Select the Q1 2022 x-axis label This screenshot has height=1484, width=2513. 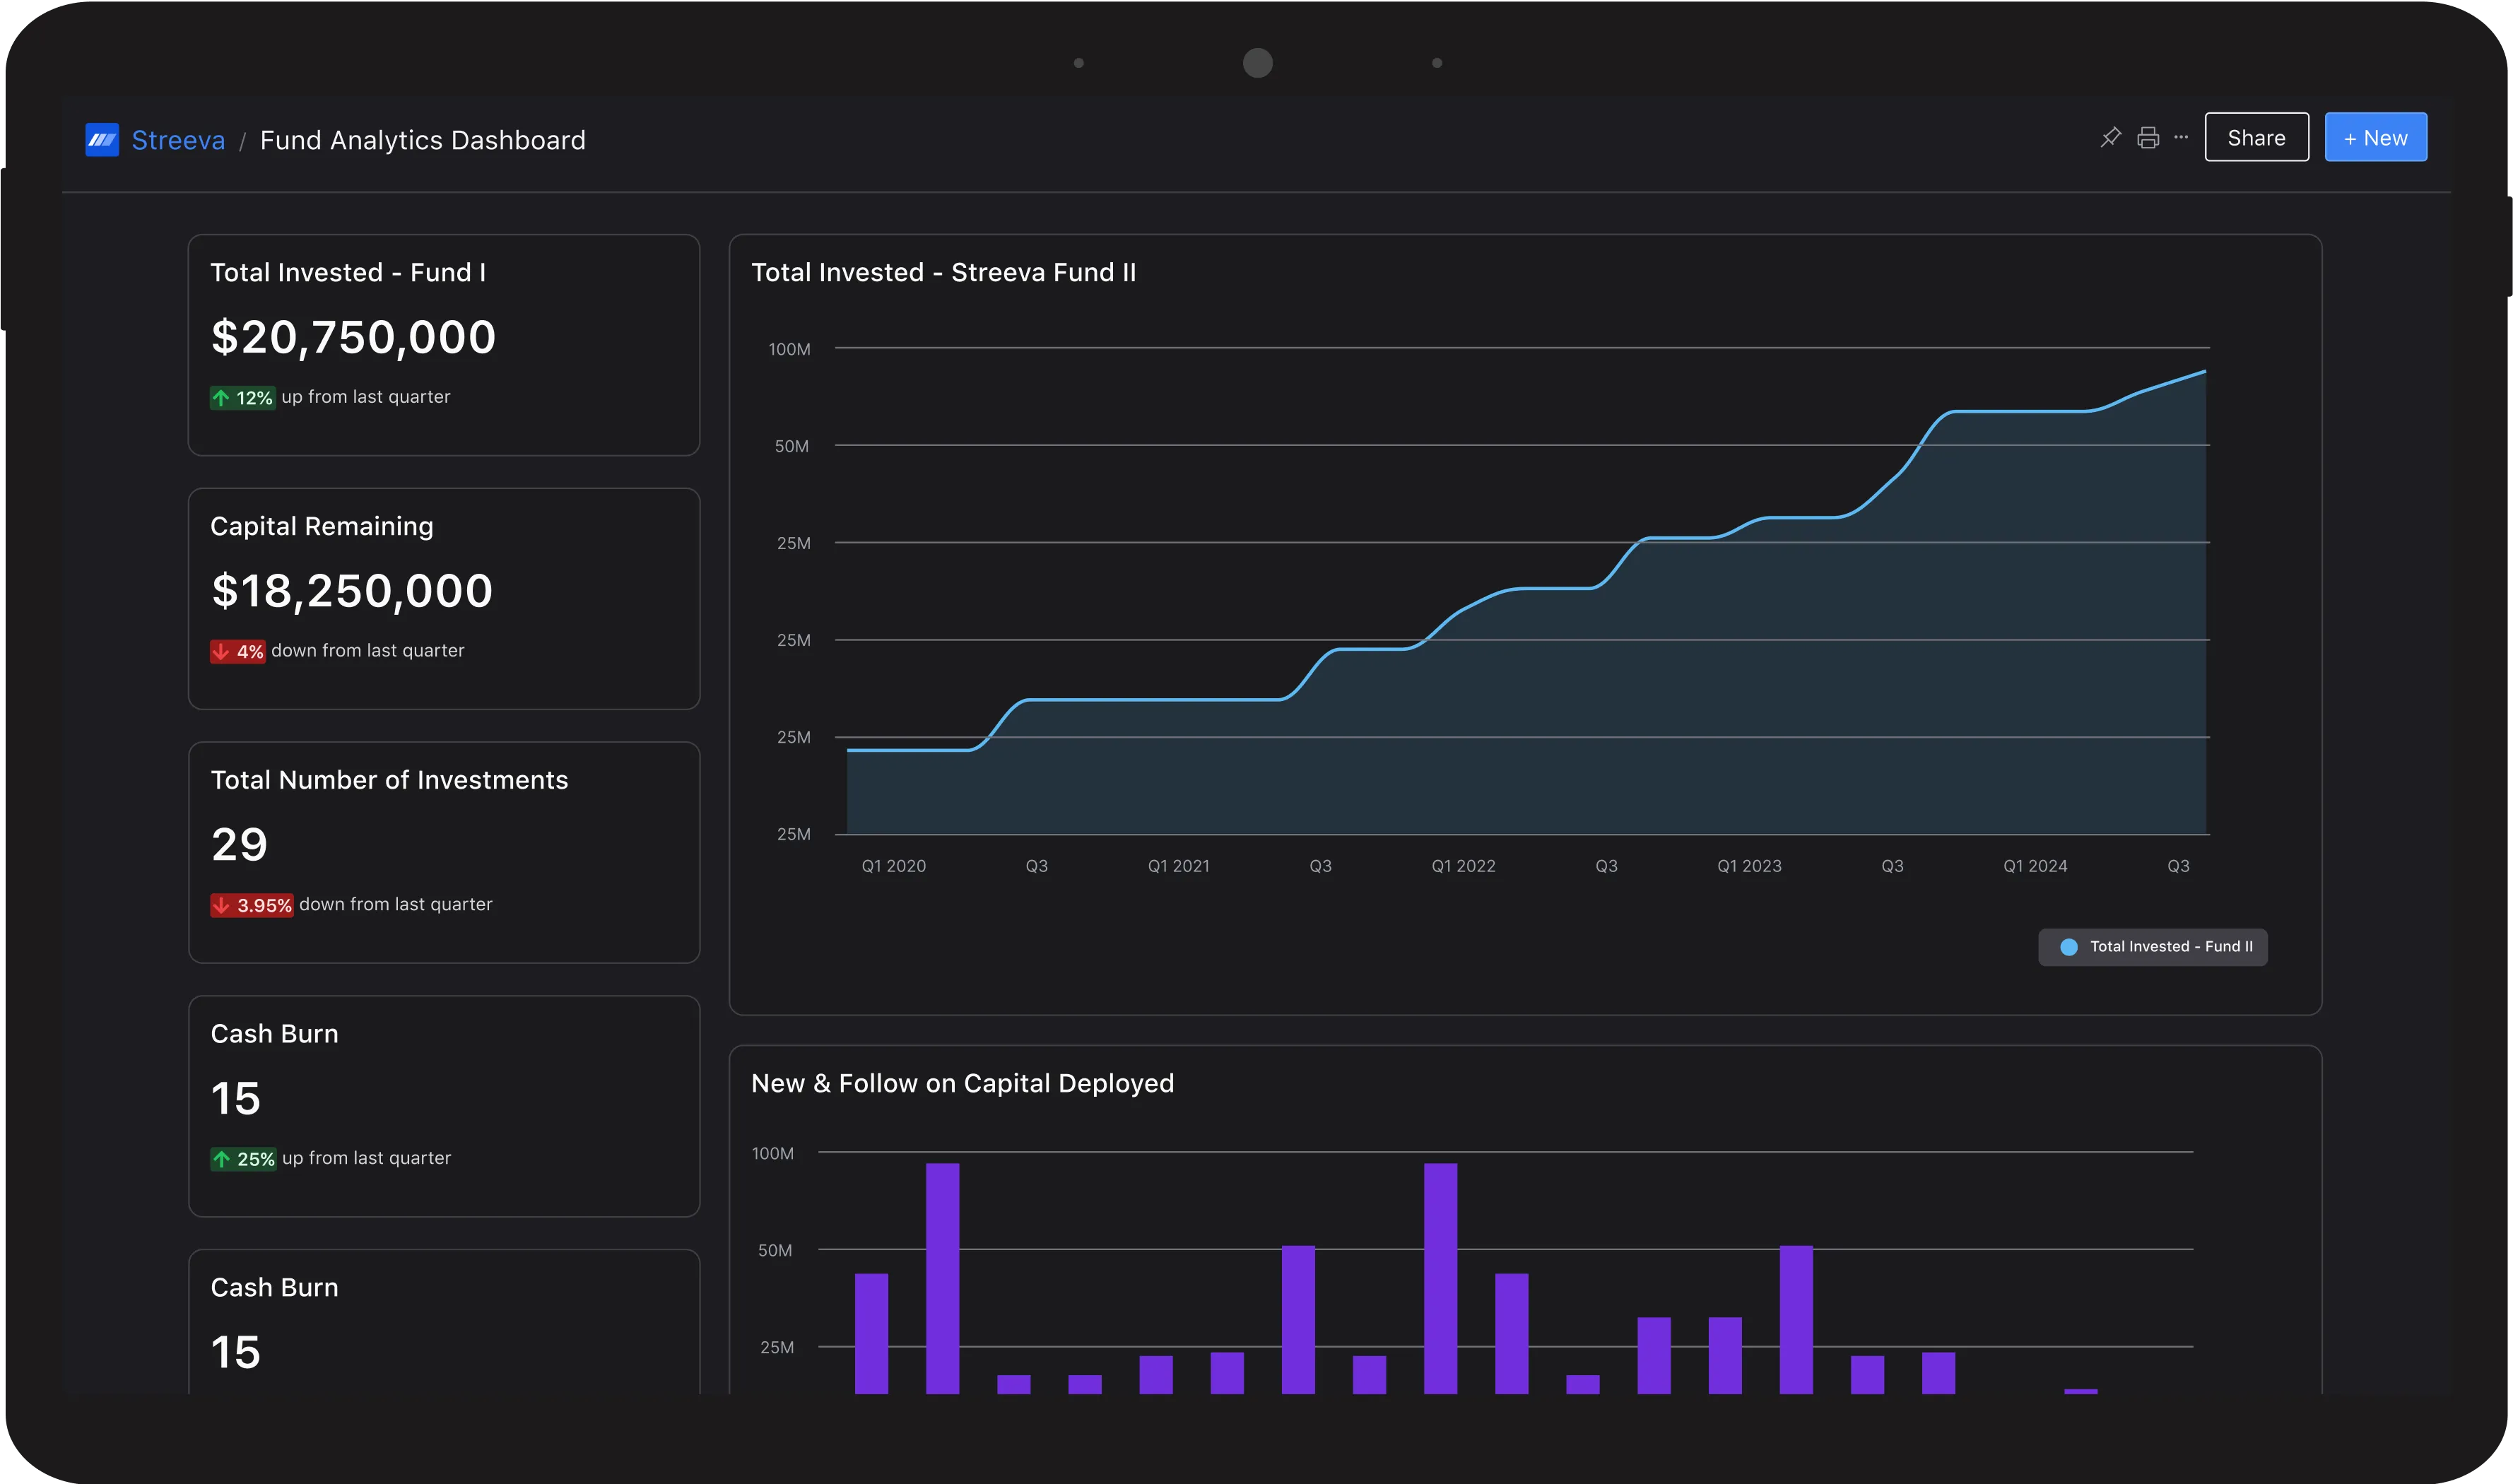(1463, 866)
